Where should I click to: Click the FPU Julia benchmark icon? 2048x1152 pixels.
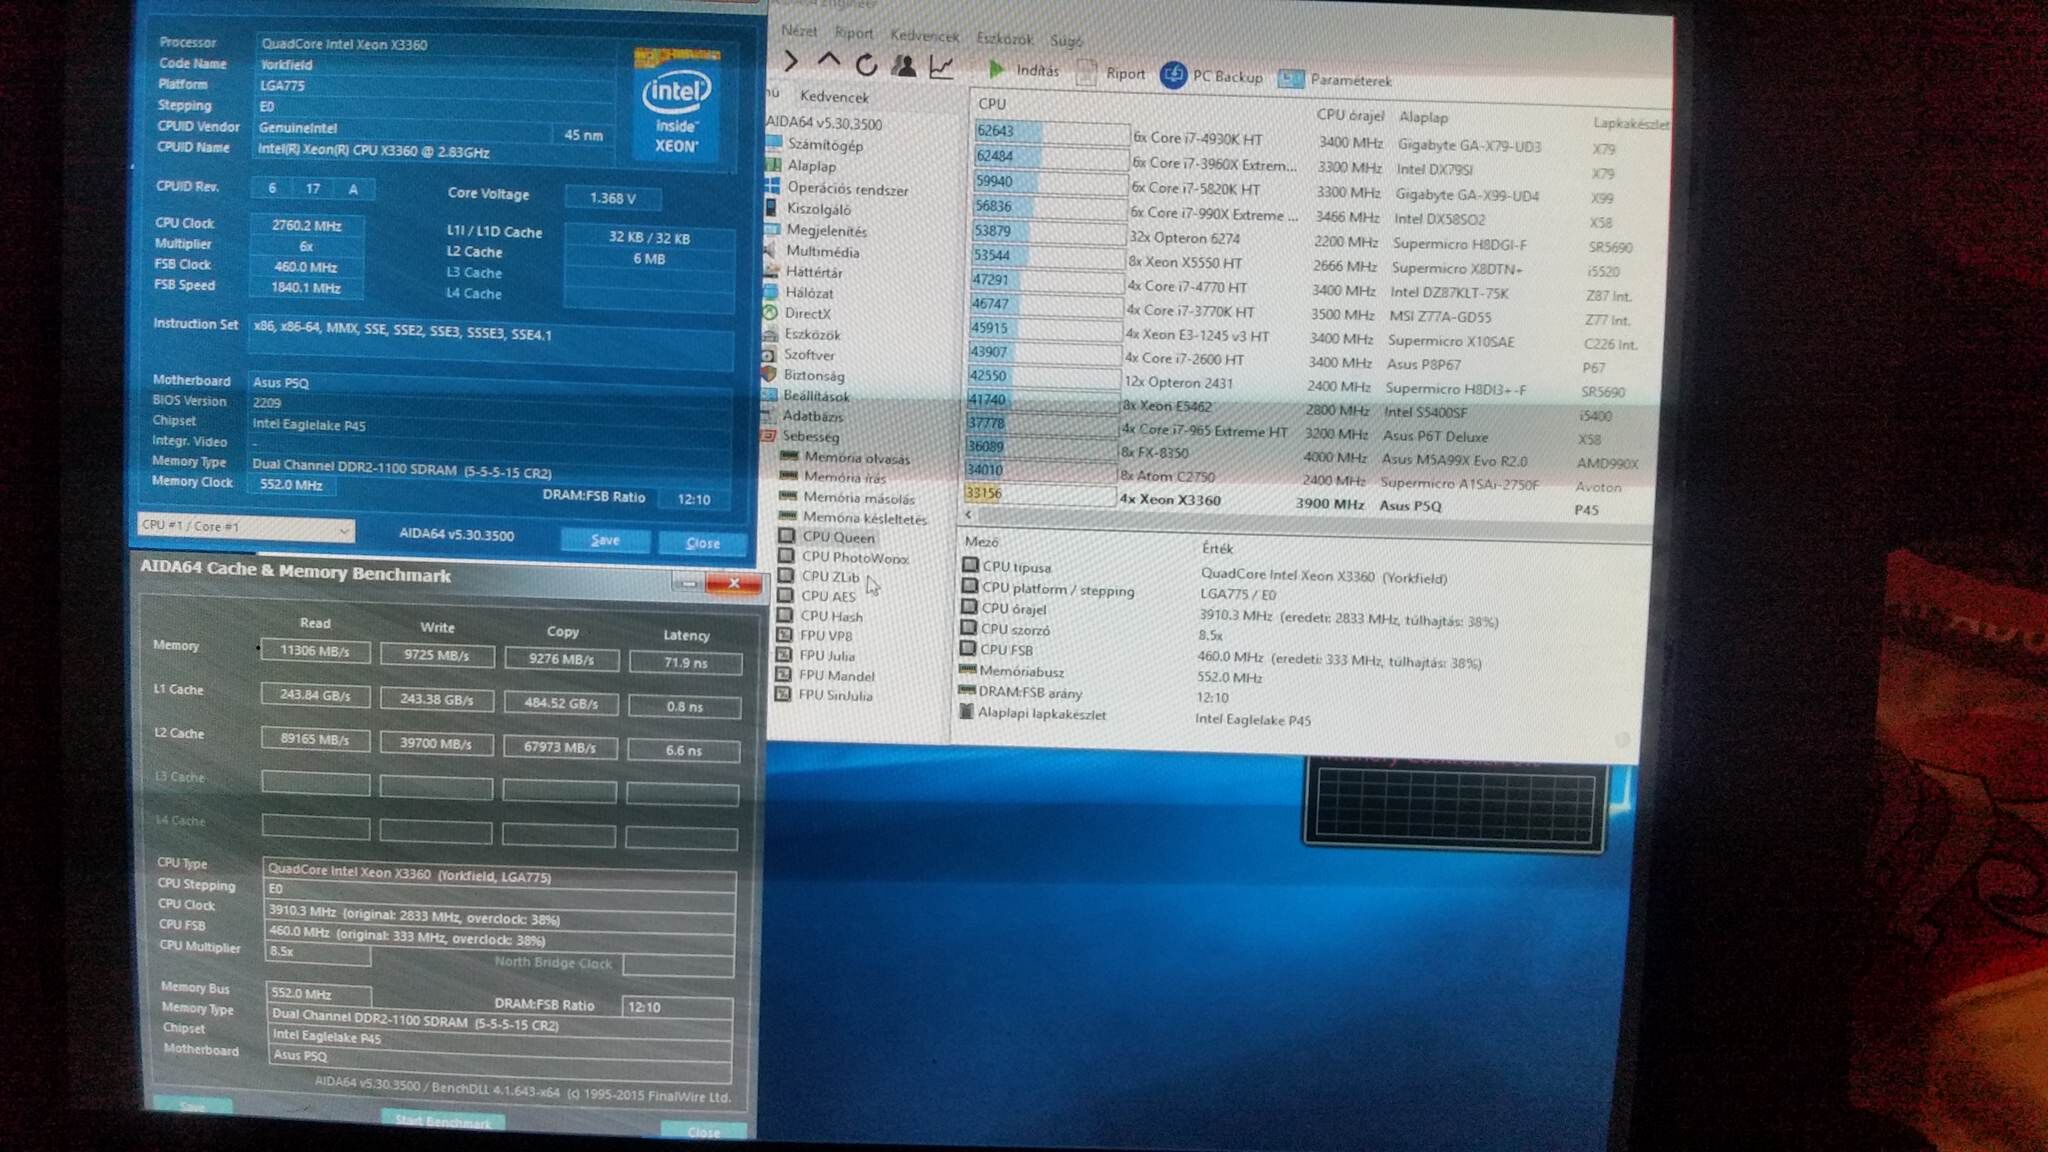784,655
